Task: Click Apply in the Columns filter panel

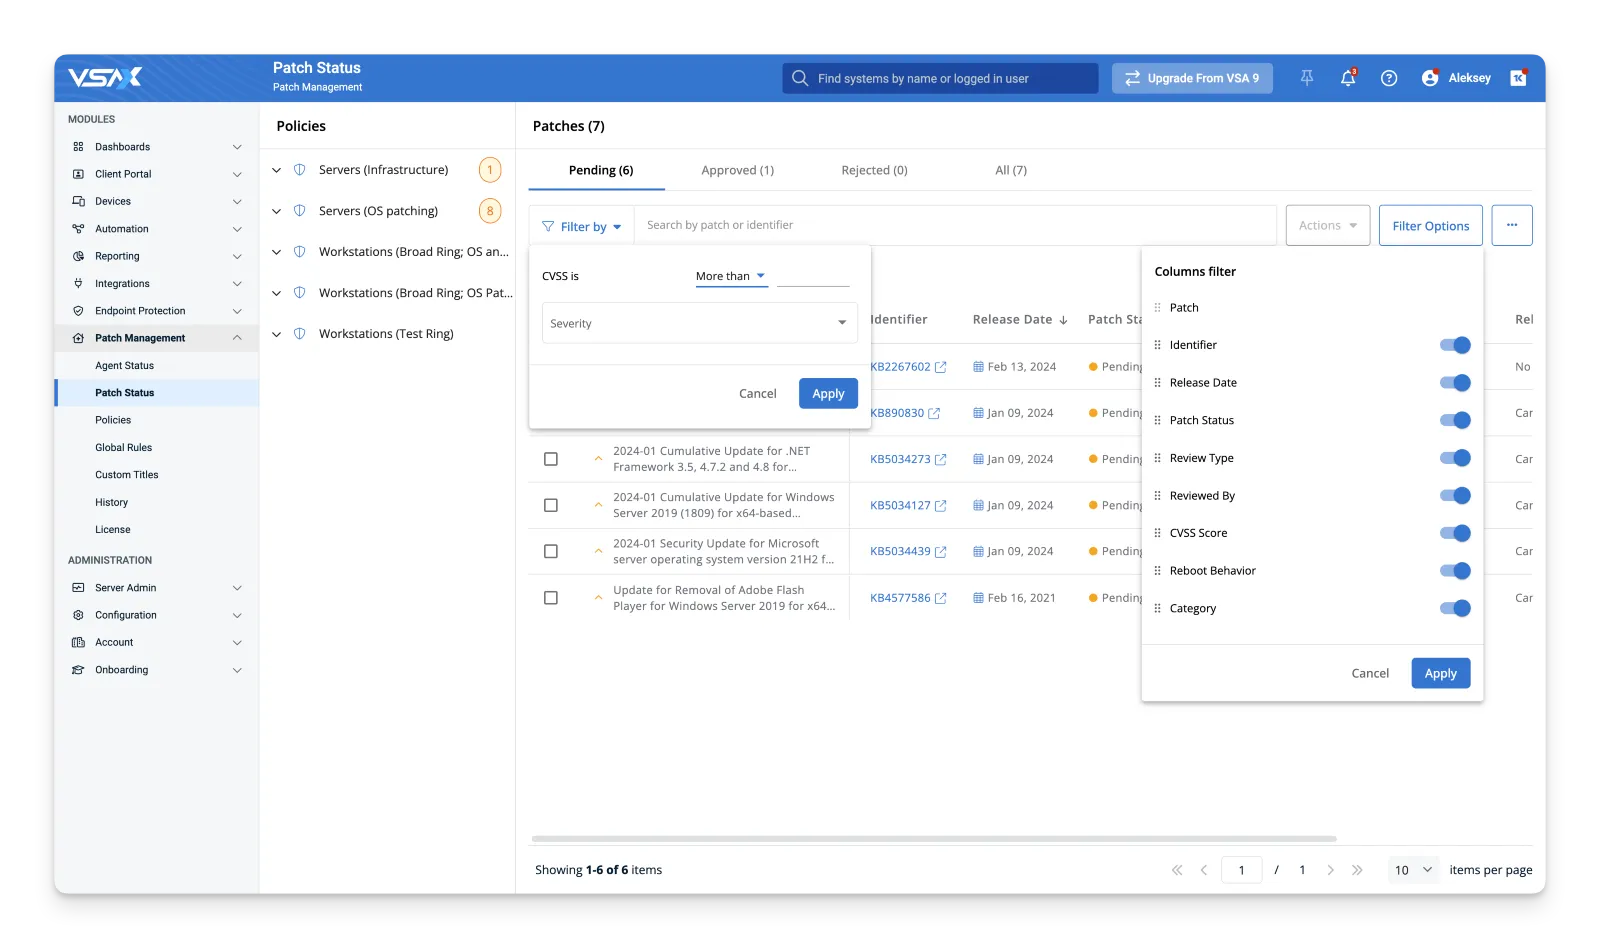Action: point(1440,673)
